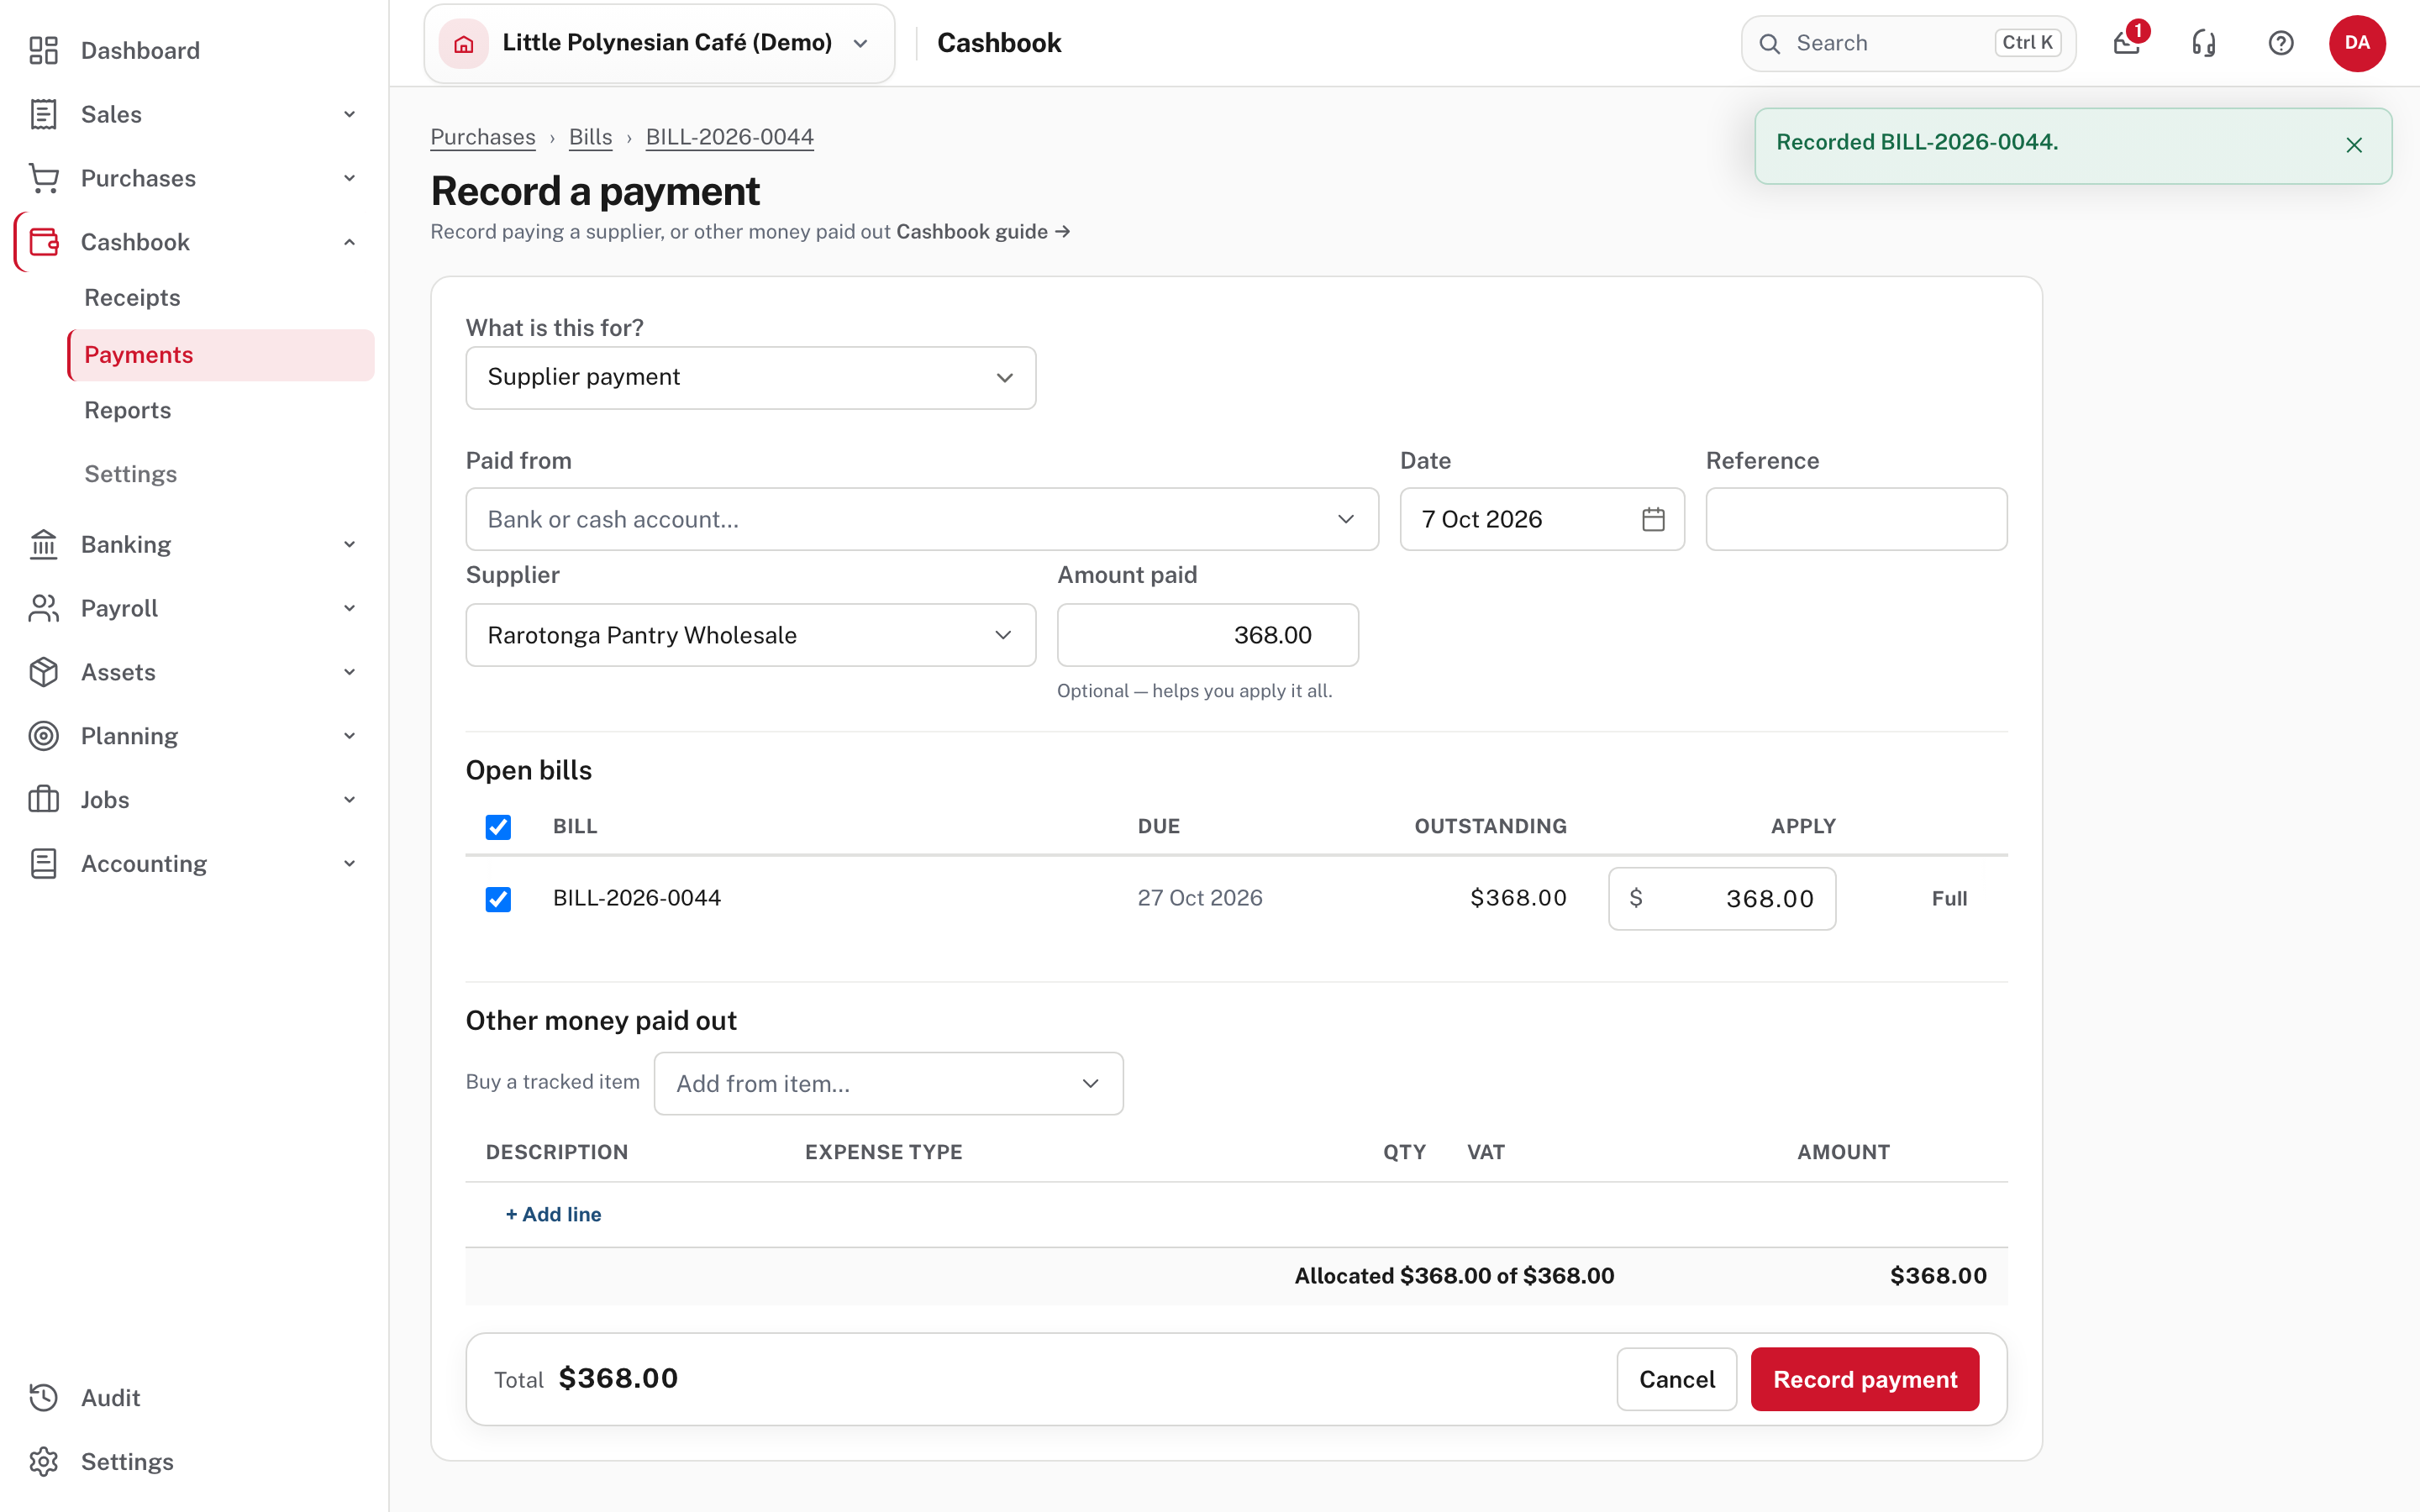The image size is (2420, 1512).
Task: Click the Cashbook wallet icon
Action: pos(43,242)
